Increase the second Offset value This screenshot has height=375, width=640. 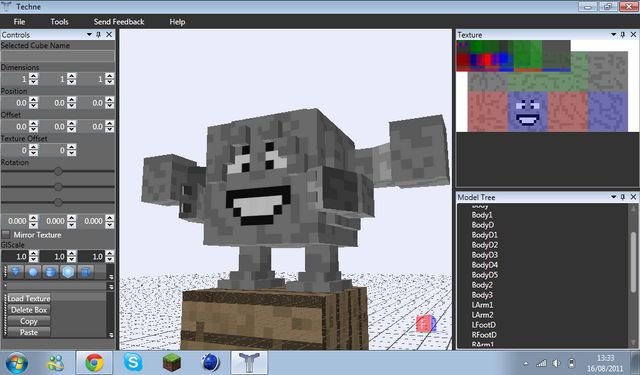[x=71, y=123]
